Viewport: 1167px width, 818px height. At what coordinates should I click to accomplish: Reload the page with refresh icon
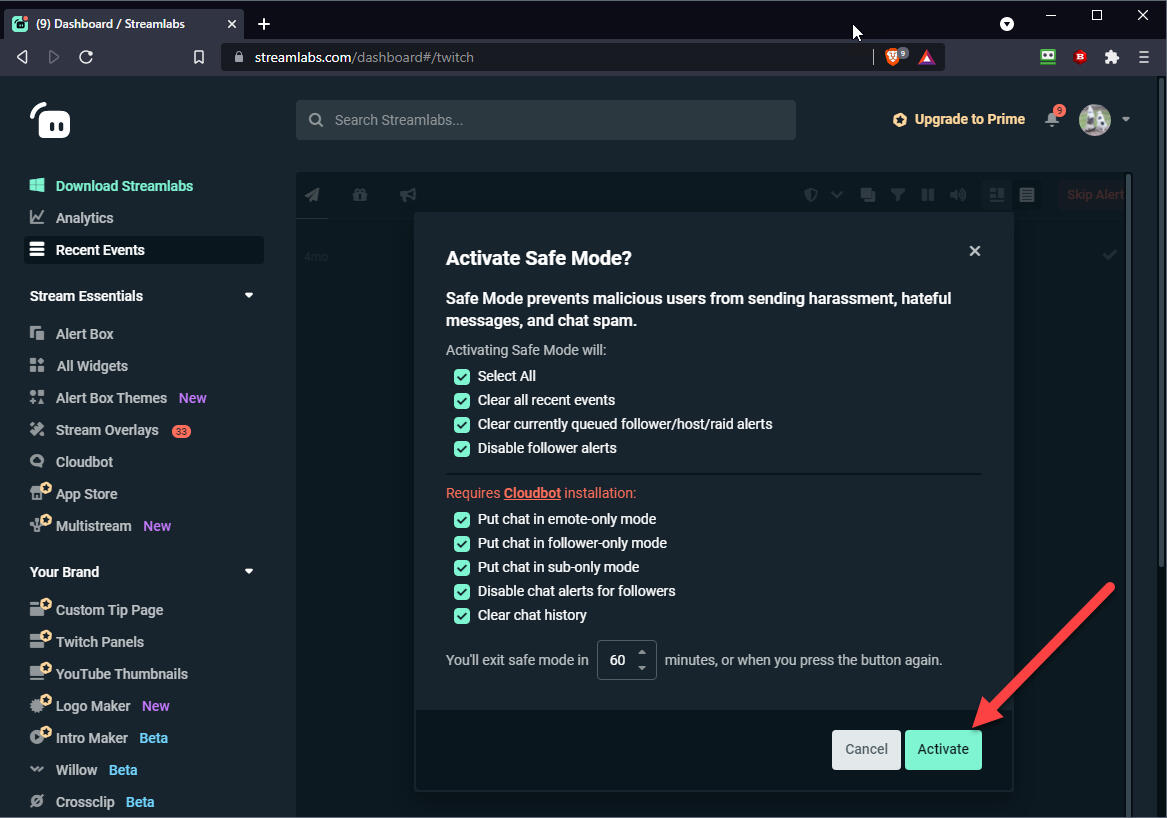pyautogui.click(x=86, y=57)
